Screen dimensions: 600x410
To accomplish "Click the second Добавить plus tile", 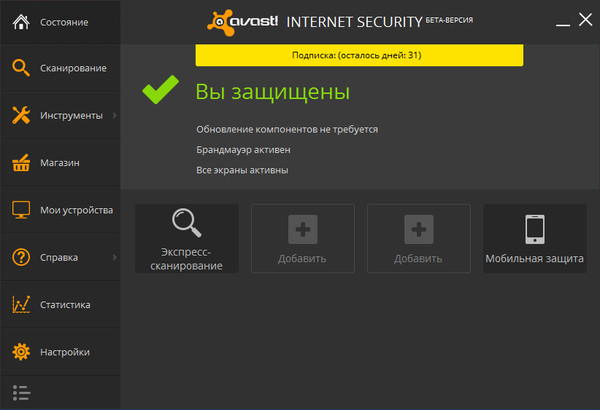I will click(x=418, y=230).
